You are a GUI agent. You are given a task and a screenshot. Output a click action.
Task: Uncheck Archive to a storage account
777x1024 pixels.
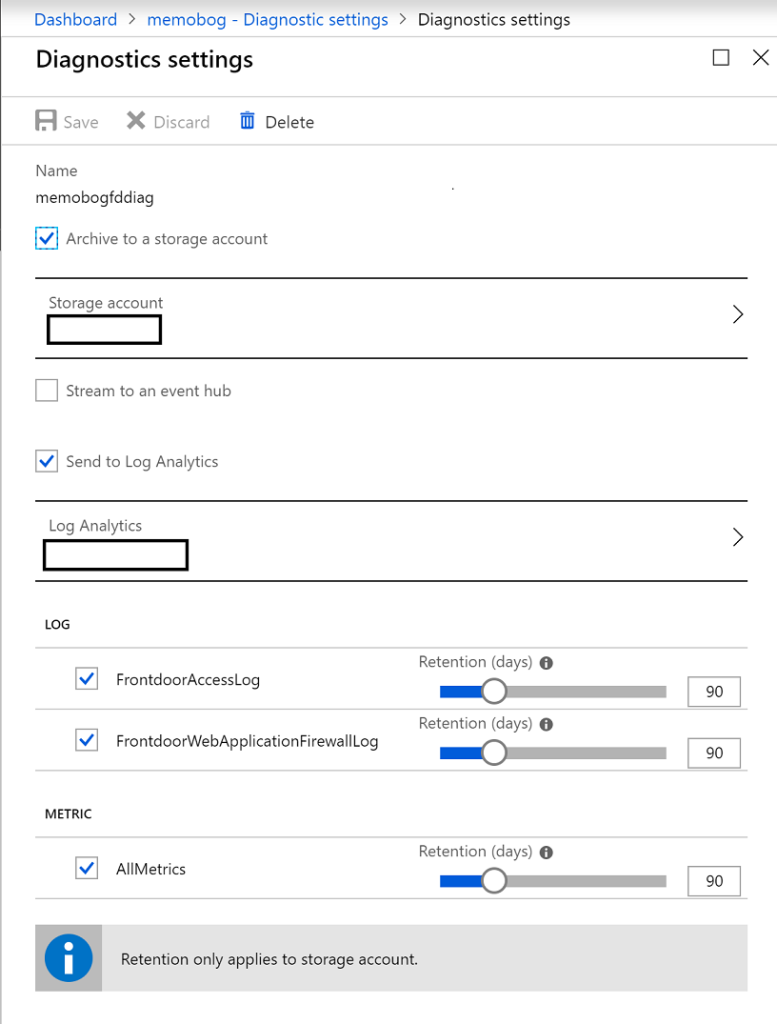46,238
